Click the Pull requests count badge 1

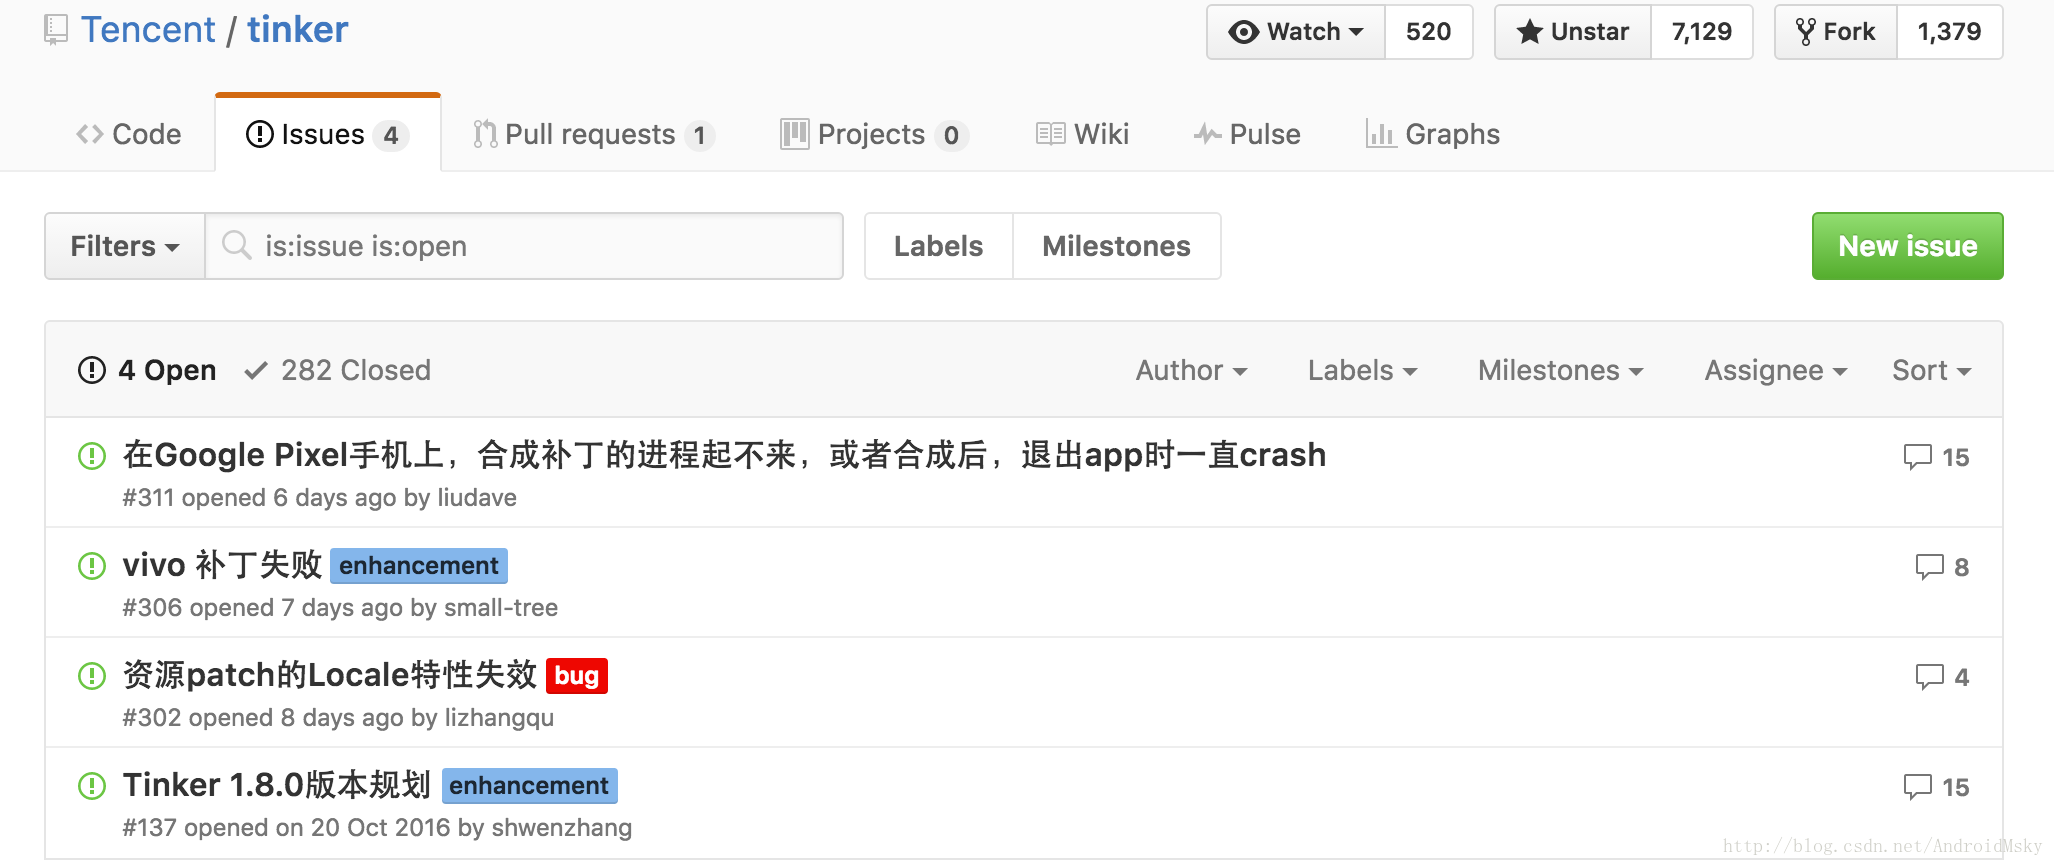coord(700,135)
